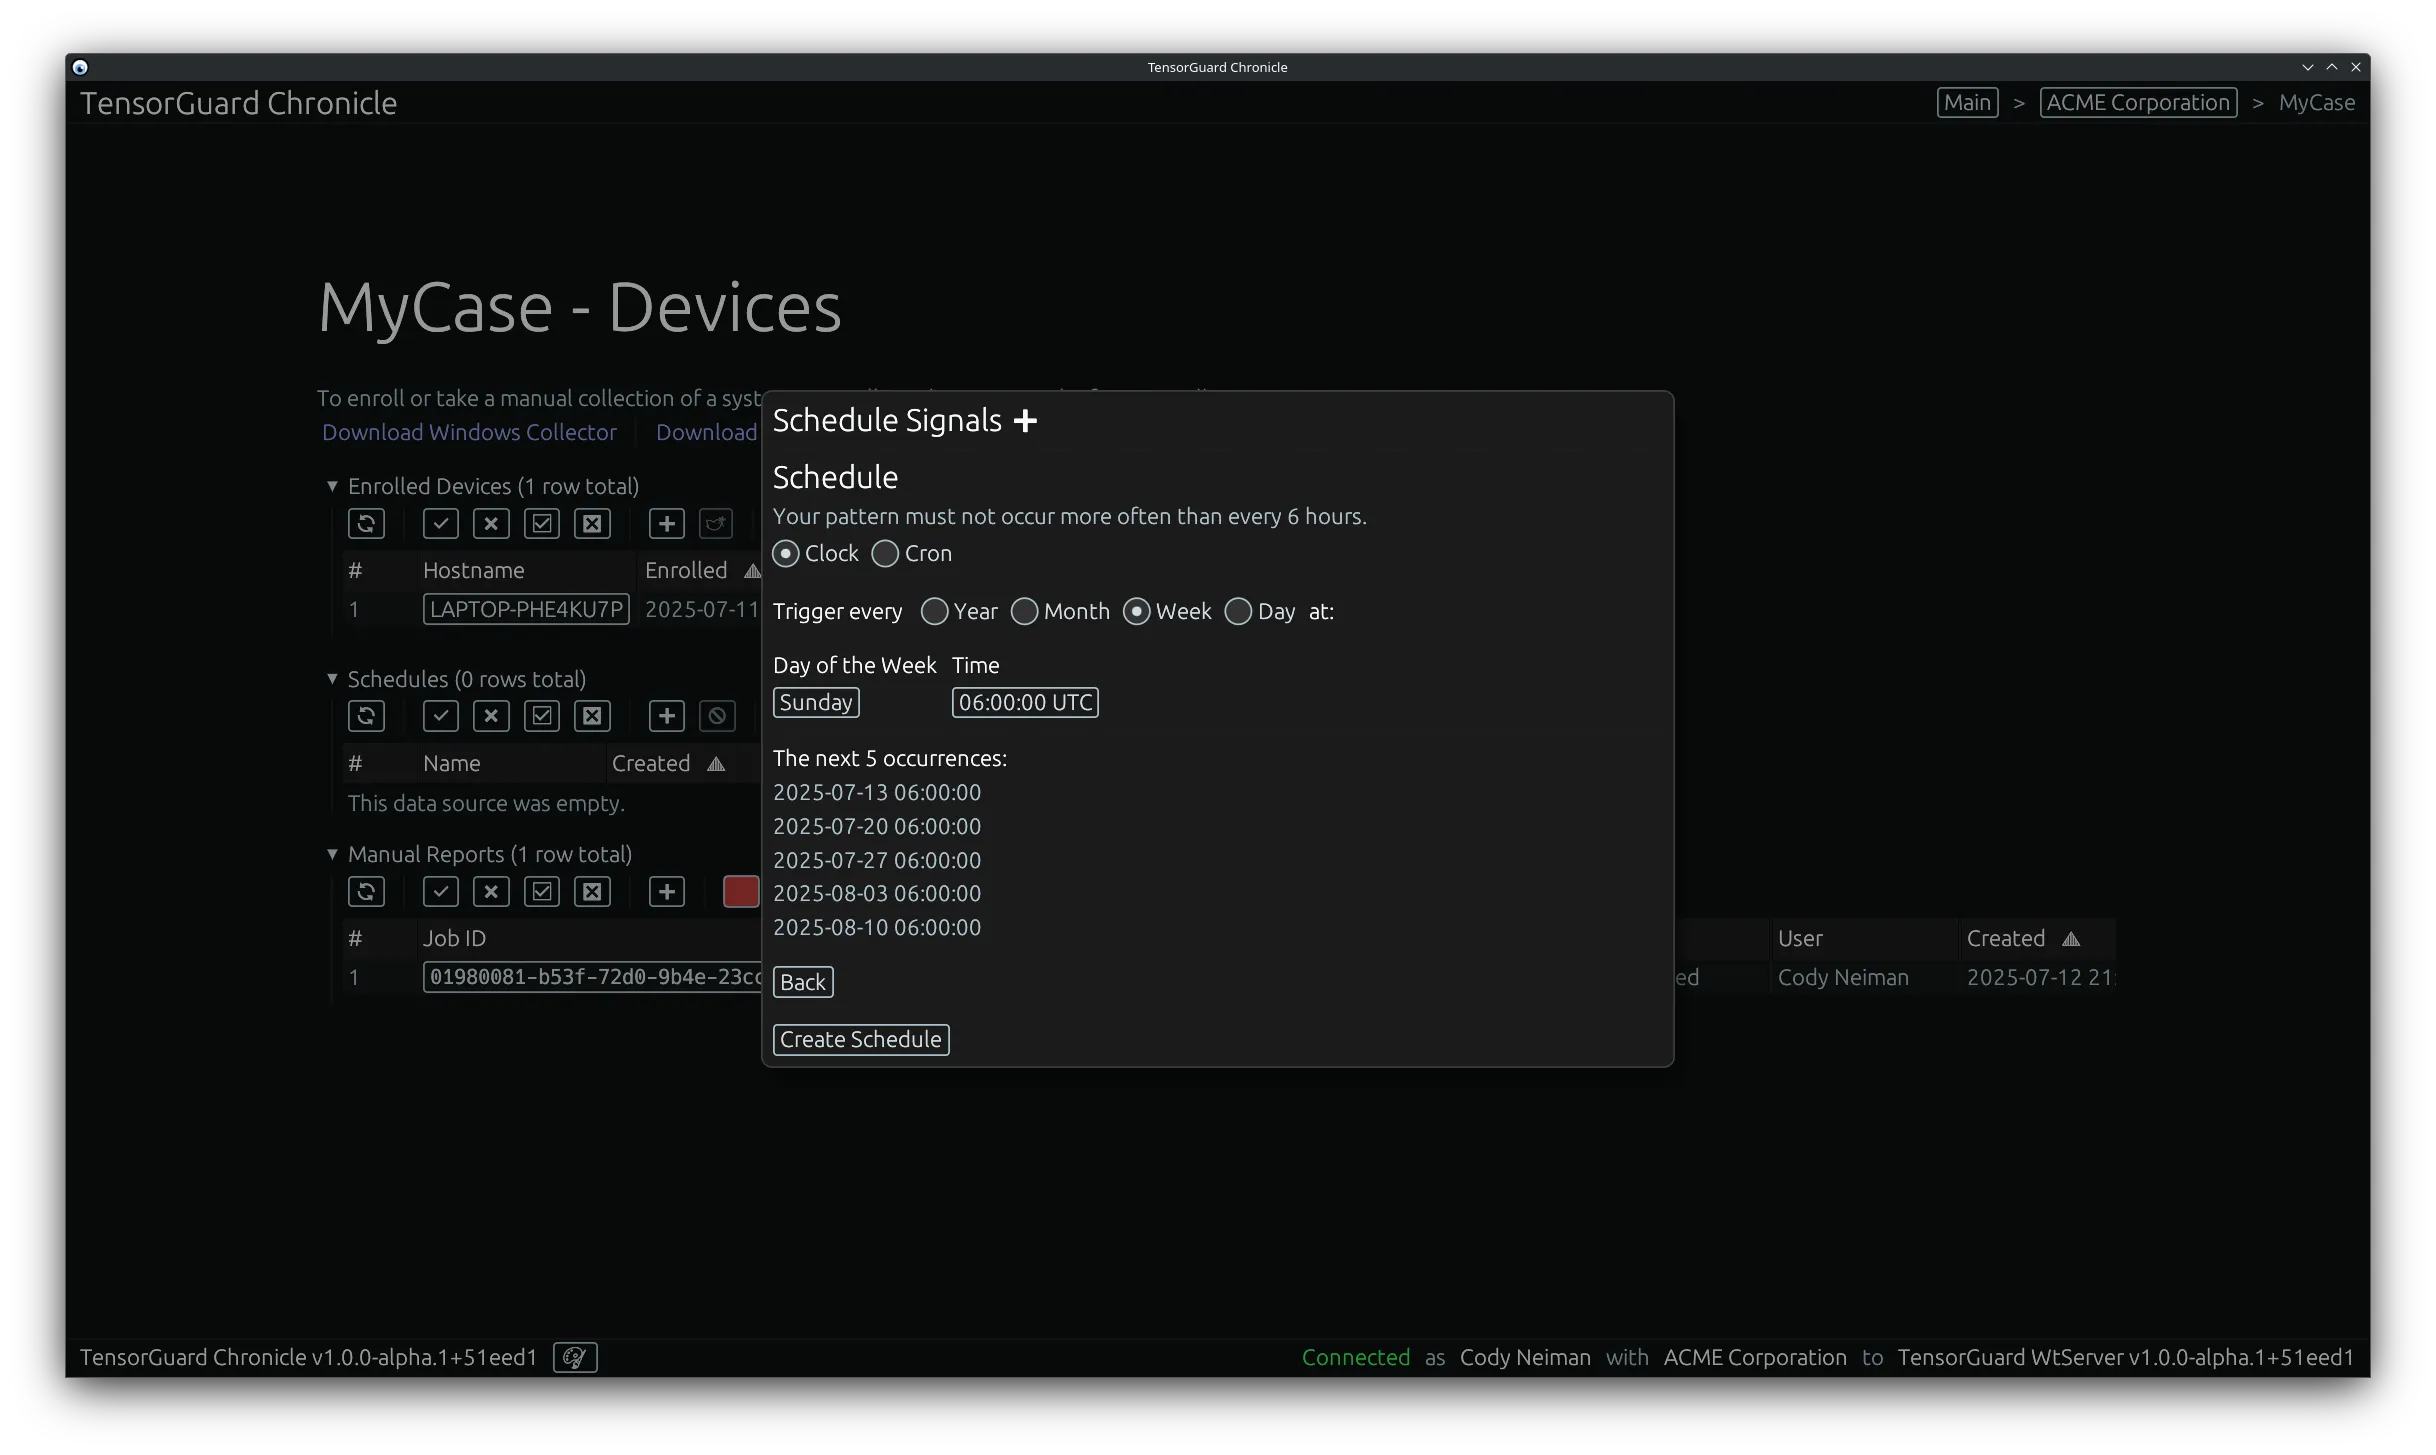
Task: Collapse the Enrolled Devices section
Action: pyautogui.click(x=332, y=486)
